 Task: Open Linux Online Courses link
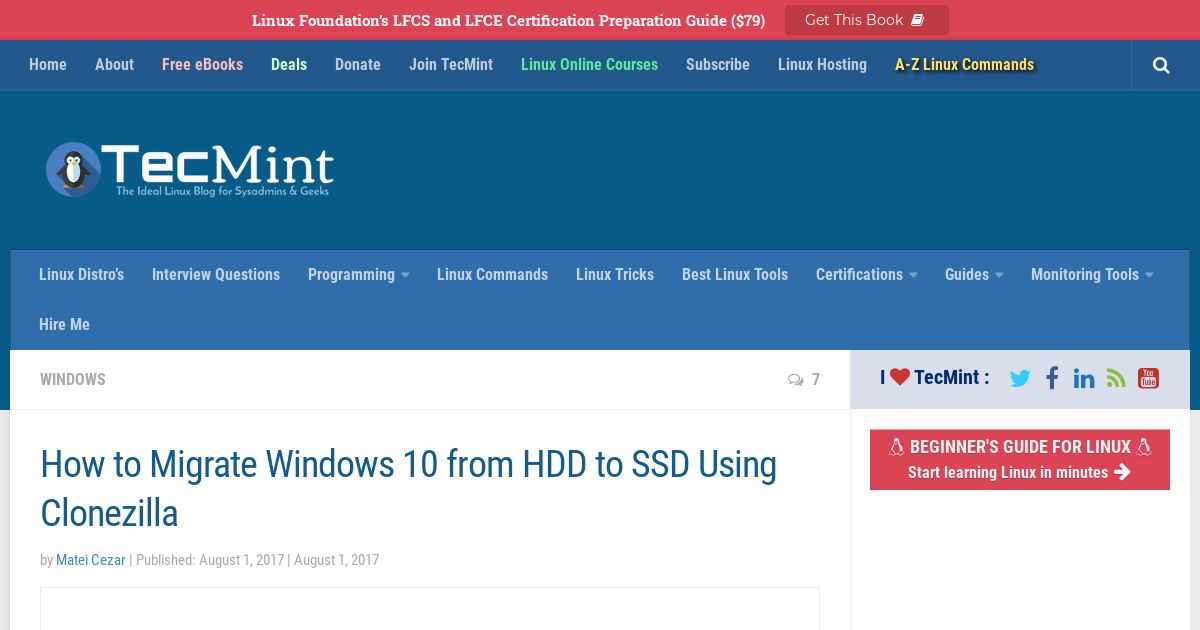(589, 64)
